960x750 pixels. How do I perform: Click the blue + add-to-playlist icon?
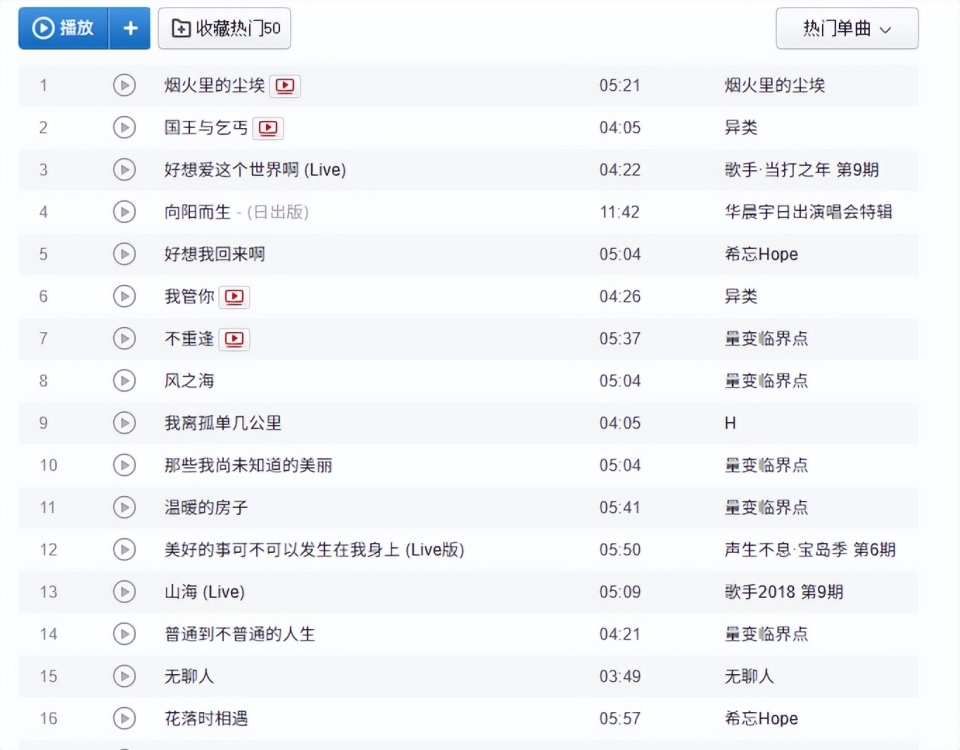[x=130, y=28]
